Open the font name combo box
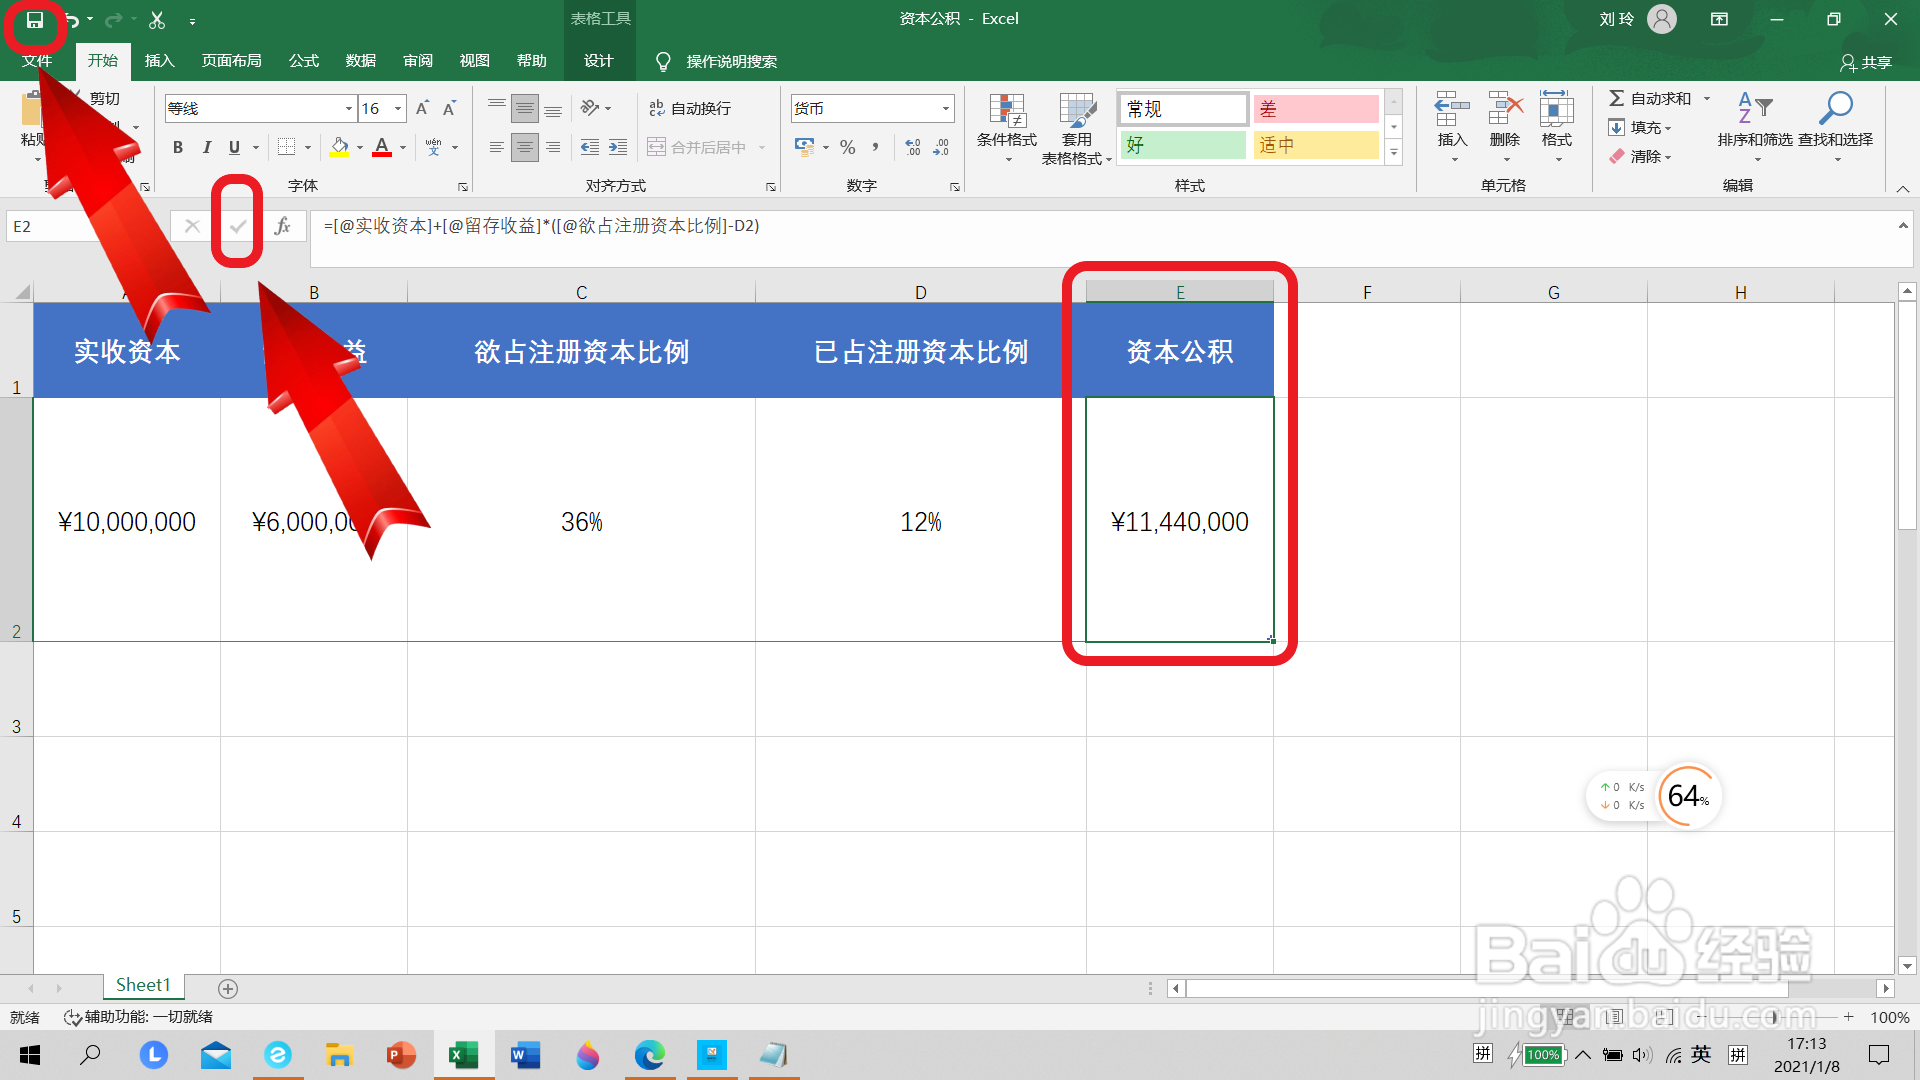The width and height of the screenshot is (1920, 1080). 260,108
